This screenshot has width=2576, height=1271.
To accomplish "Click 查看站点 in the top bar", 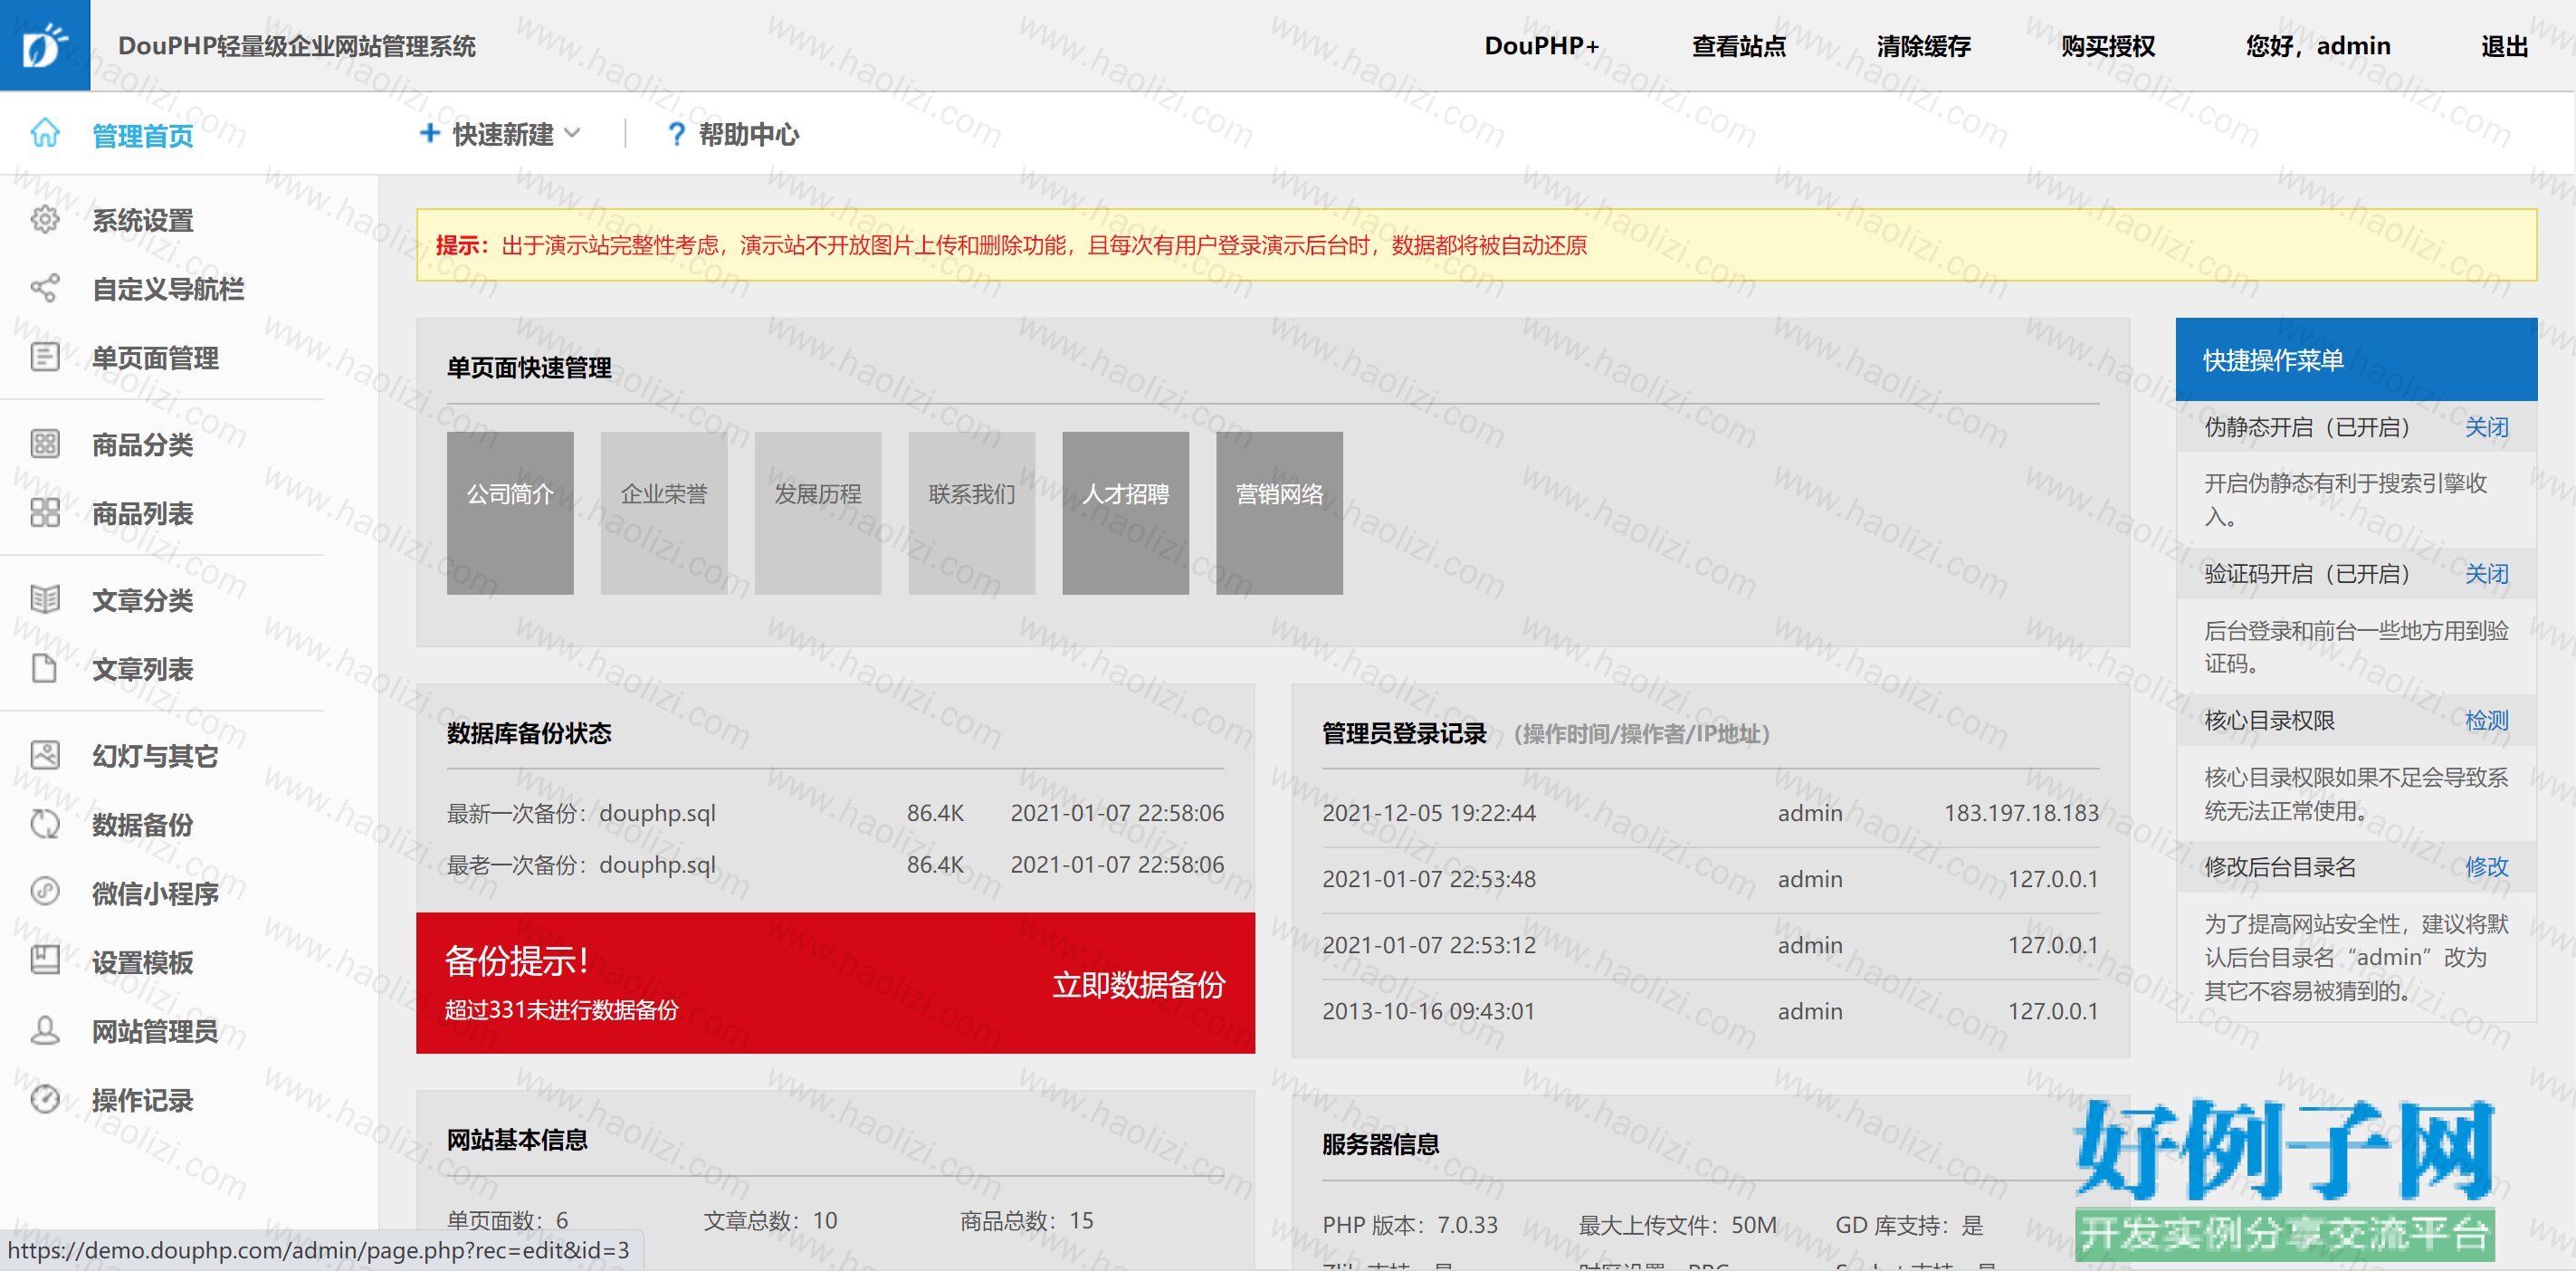I will (1738, 46).
